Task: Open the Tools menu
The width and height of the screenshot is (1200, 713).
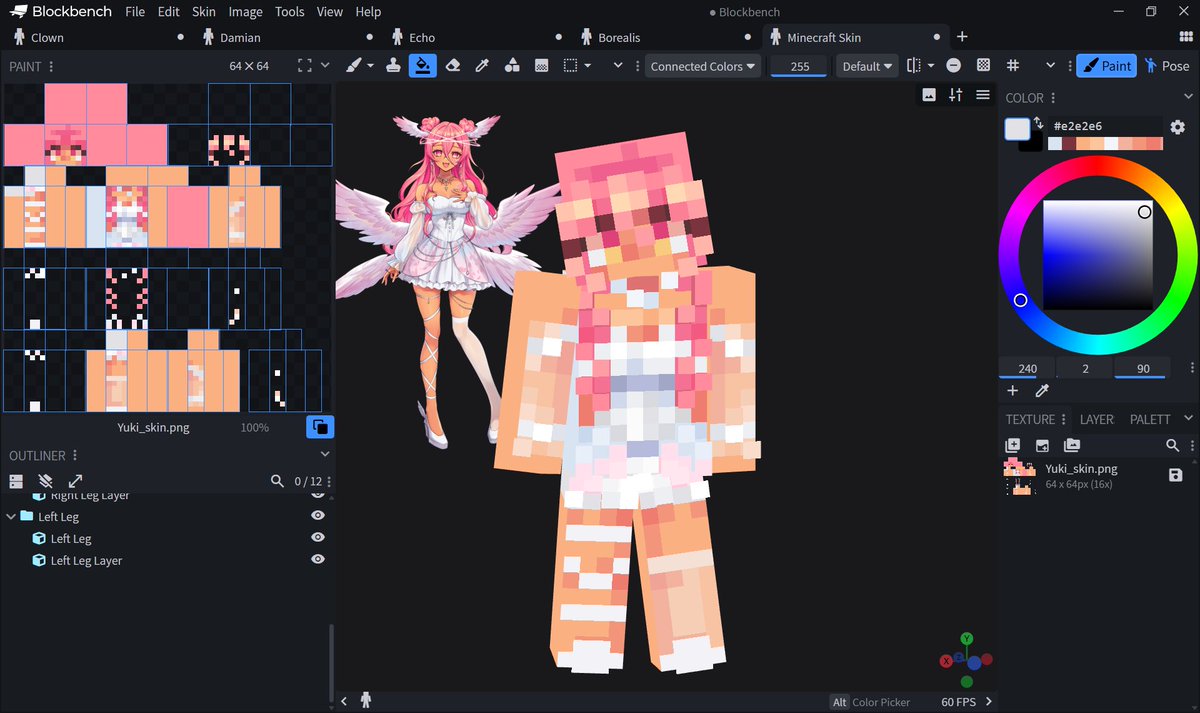Action: (289, 12)
